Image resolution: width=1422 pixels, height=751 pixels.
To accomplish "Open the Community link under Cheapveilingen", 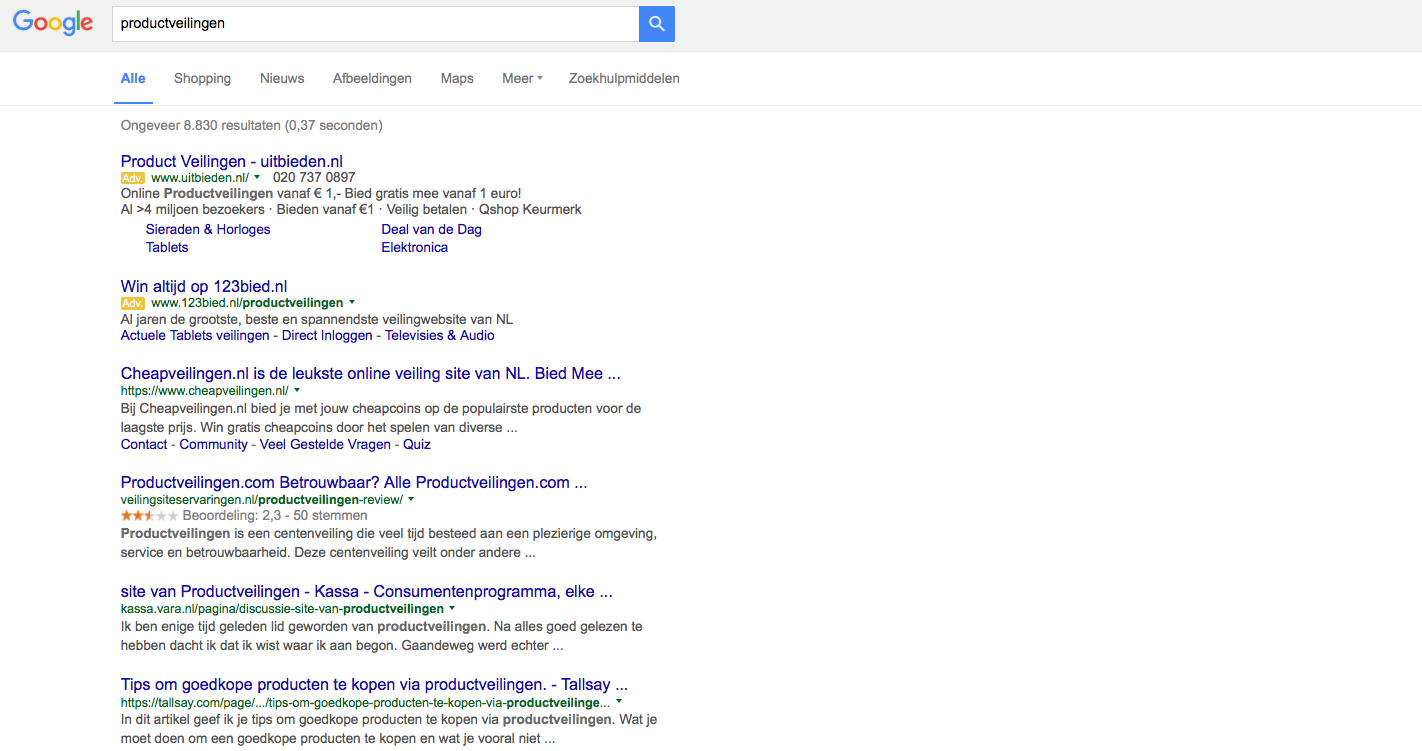I will click(214, 444).
